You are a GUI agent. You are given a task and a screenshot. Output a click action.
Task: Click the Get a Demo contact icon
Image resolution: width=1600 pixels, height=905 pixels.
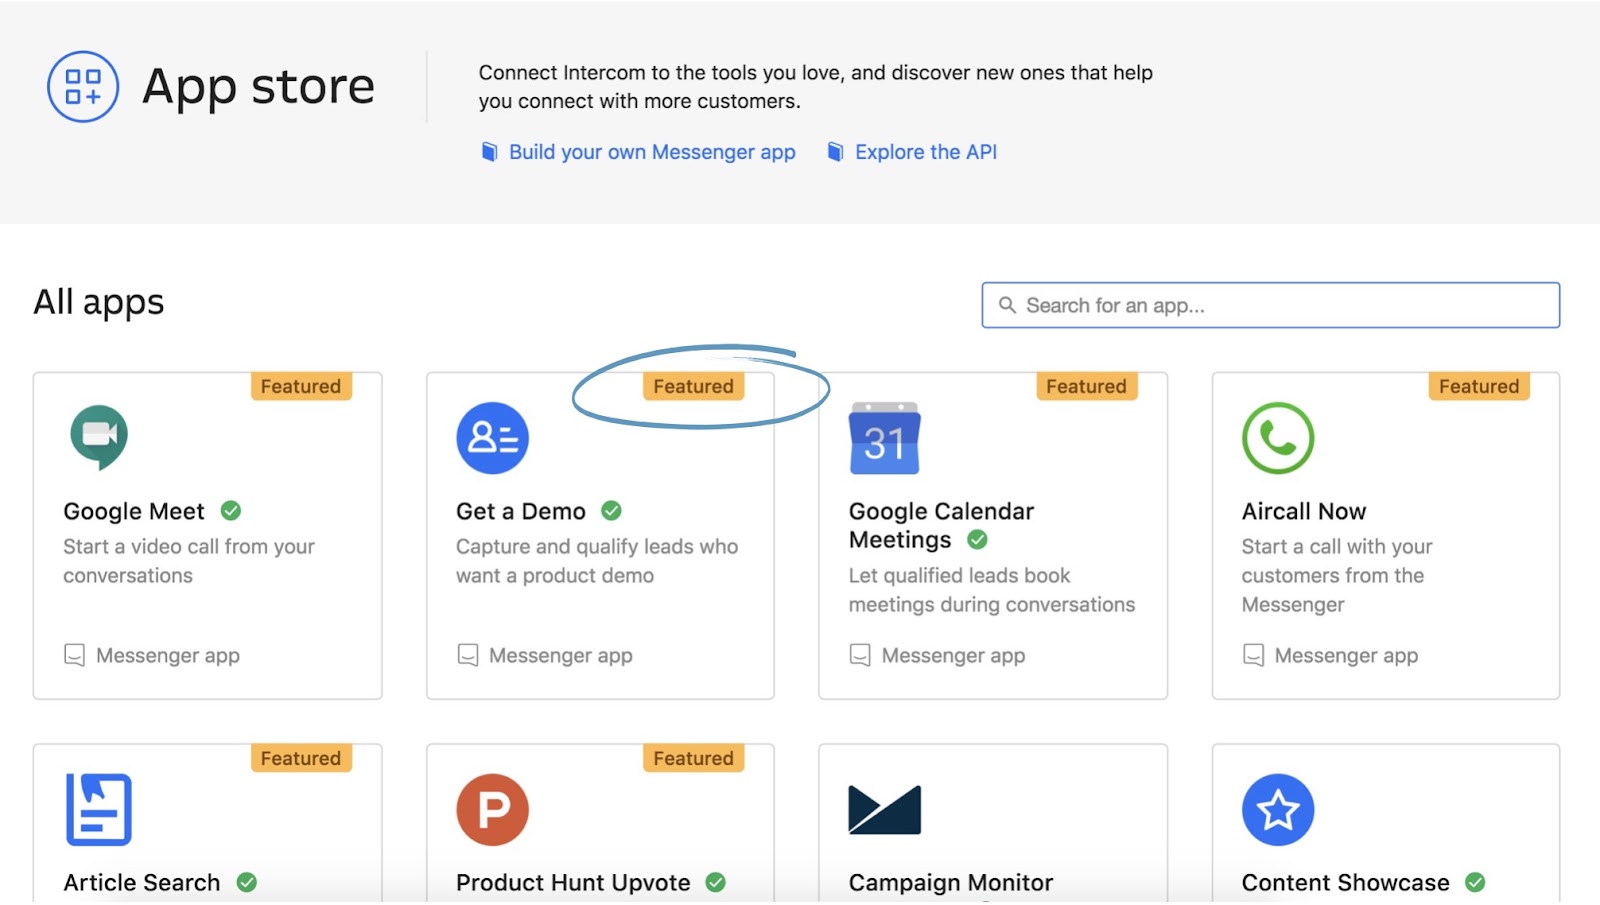(x=492, y=438)
